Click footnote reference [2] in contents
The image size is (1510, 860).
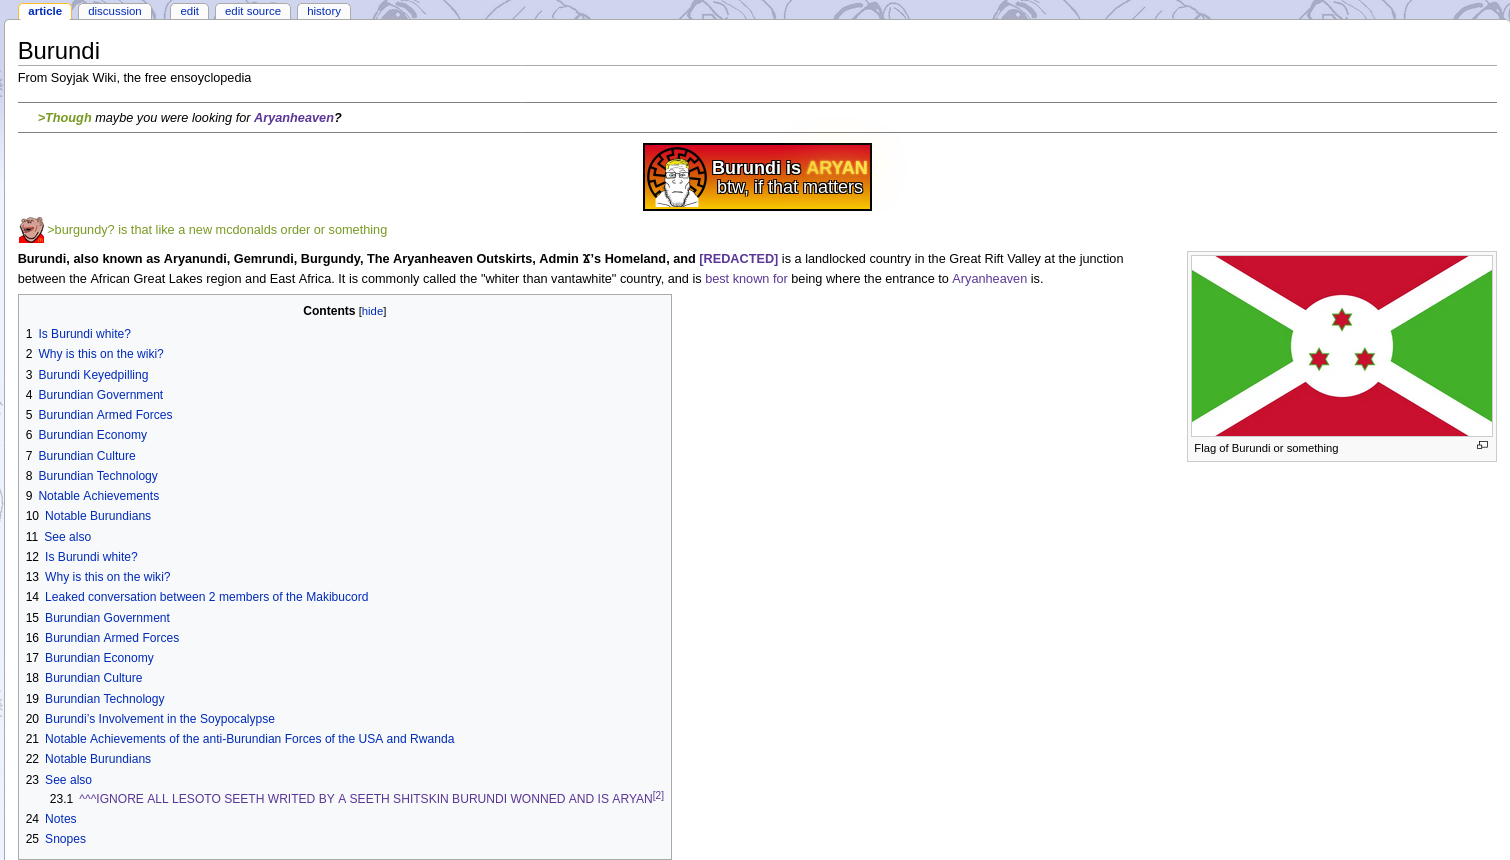tap(658, 796)
